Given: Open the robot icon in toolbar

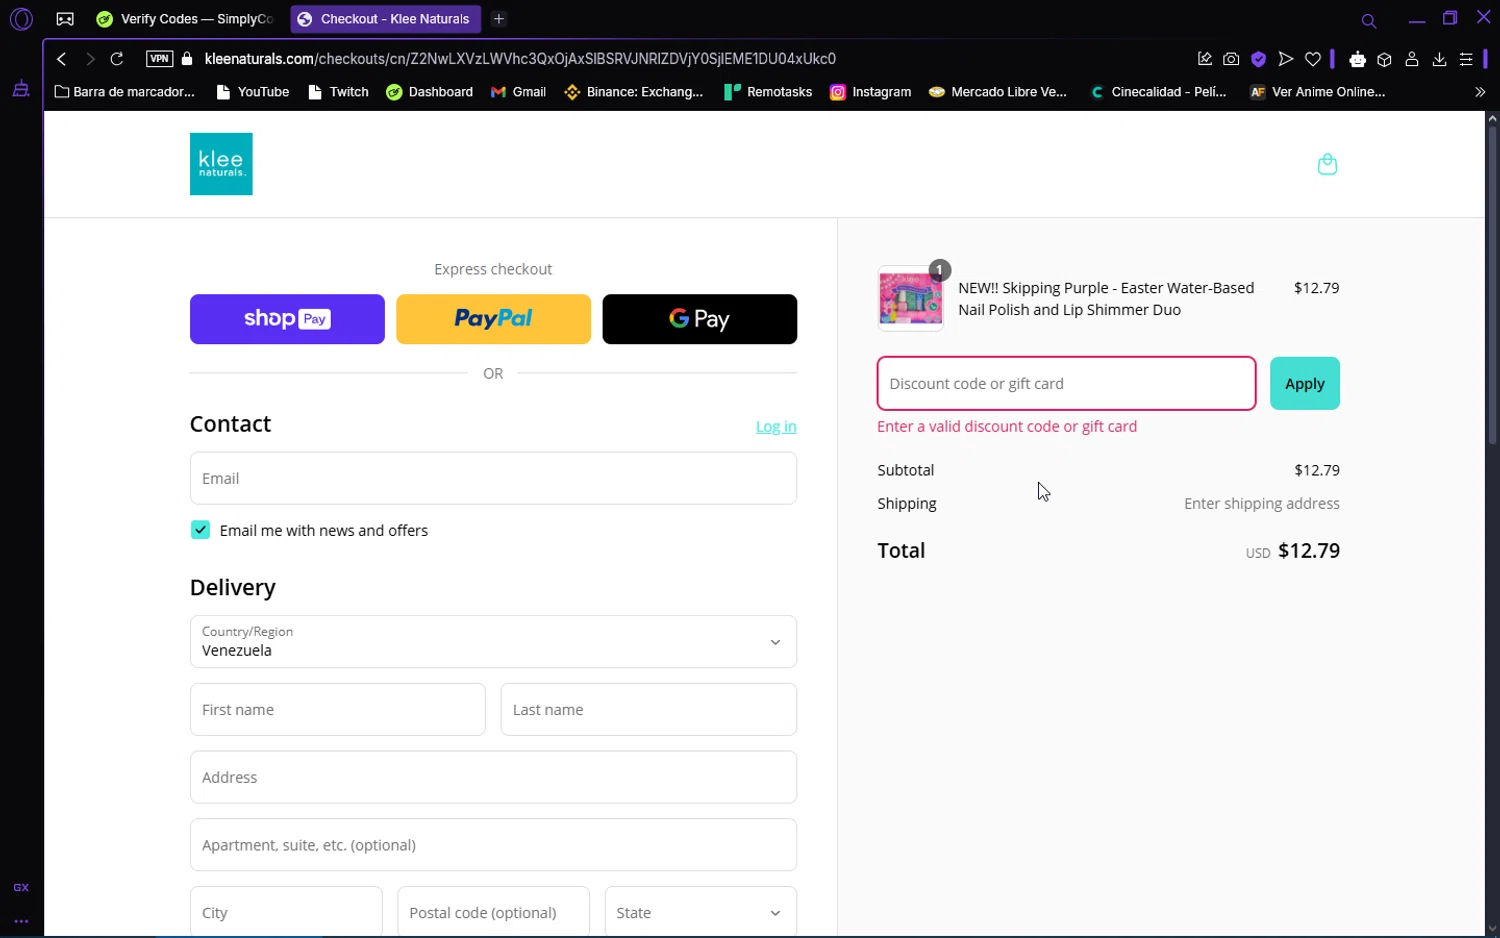Looking at the screenshot, I should pyautogui.click(x=1357, y=59).
